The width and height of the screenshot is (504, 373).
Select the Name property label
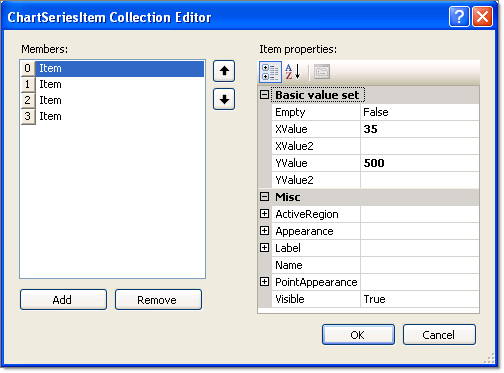pyautogui.click(x=289, y=265)
